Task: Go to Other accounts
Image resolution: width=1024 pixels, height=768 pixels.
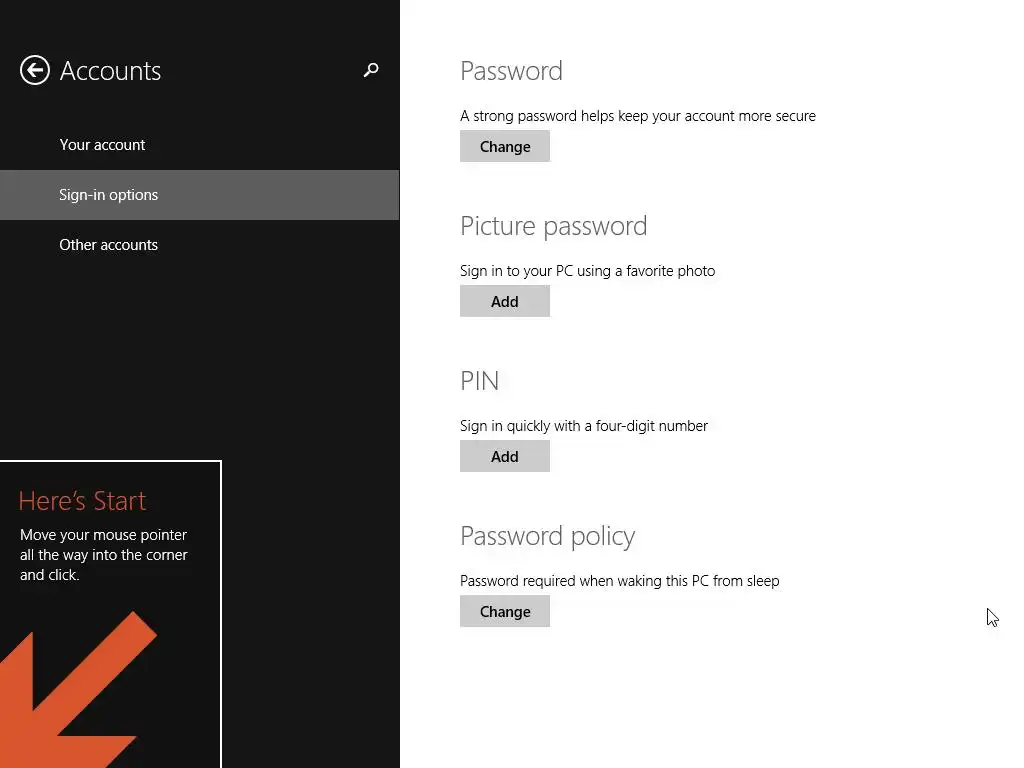Action: tap(109, 245)
